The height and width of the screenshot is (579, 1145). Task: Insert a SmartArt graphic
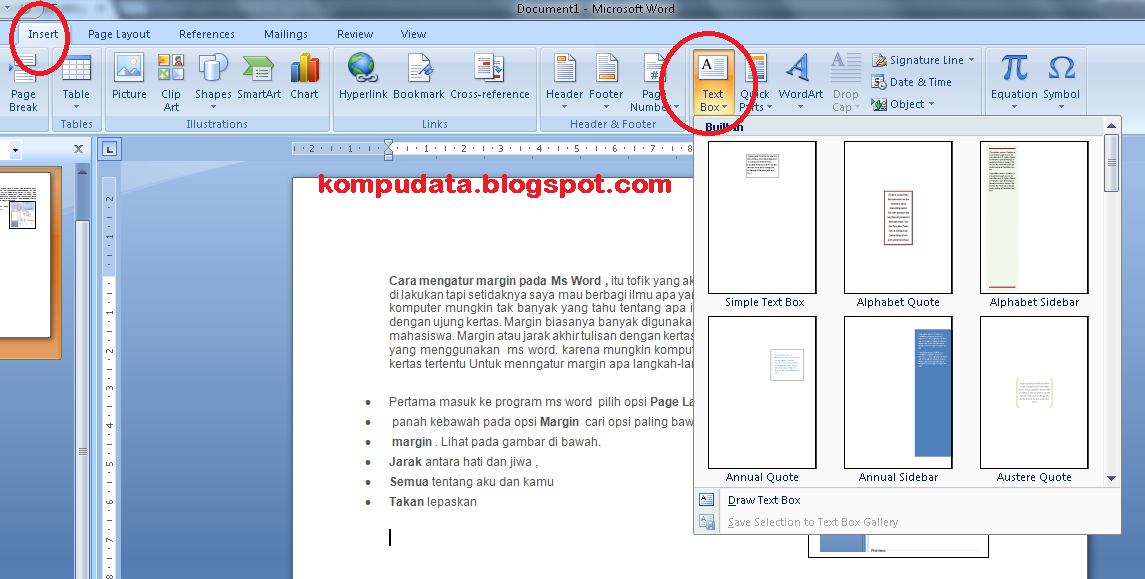pos(259,77)
